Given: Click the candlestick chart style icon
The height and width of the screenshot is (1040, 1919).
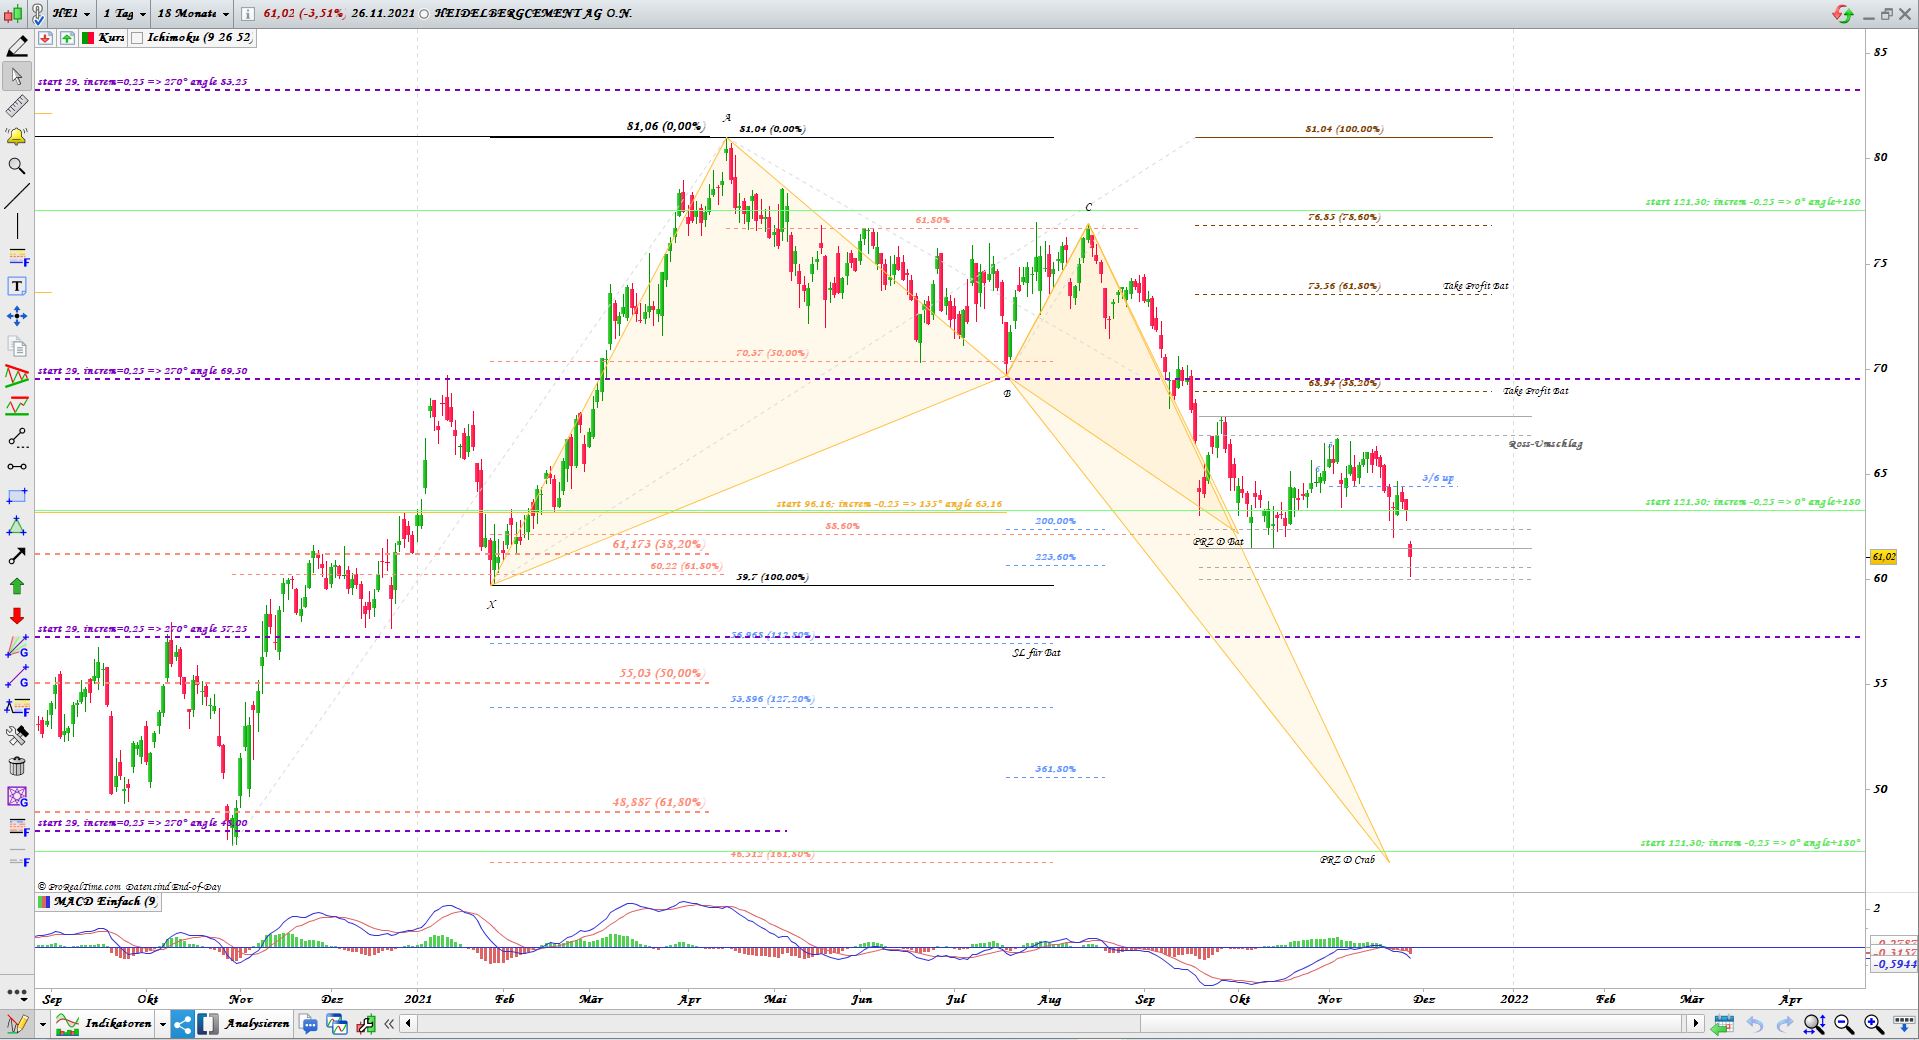Looking at the screenshot, I should (13, 13).
